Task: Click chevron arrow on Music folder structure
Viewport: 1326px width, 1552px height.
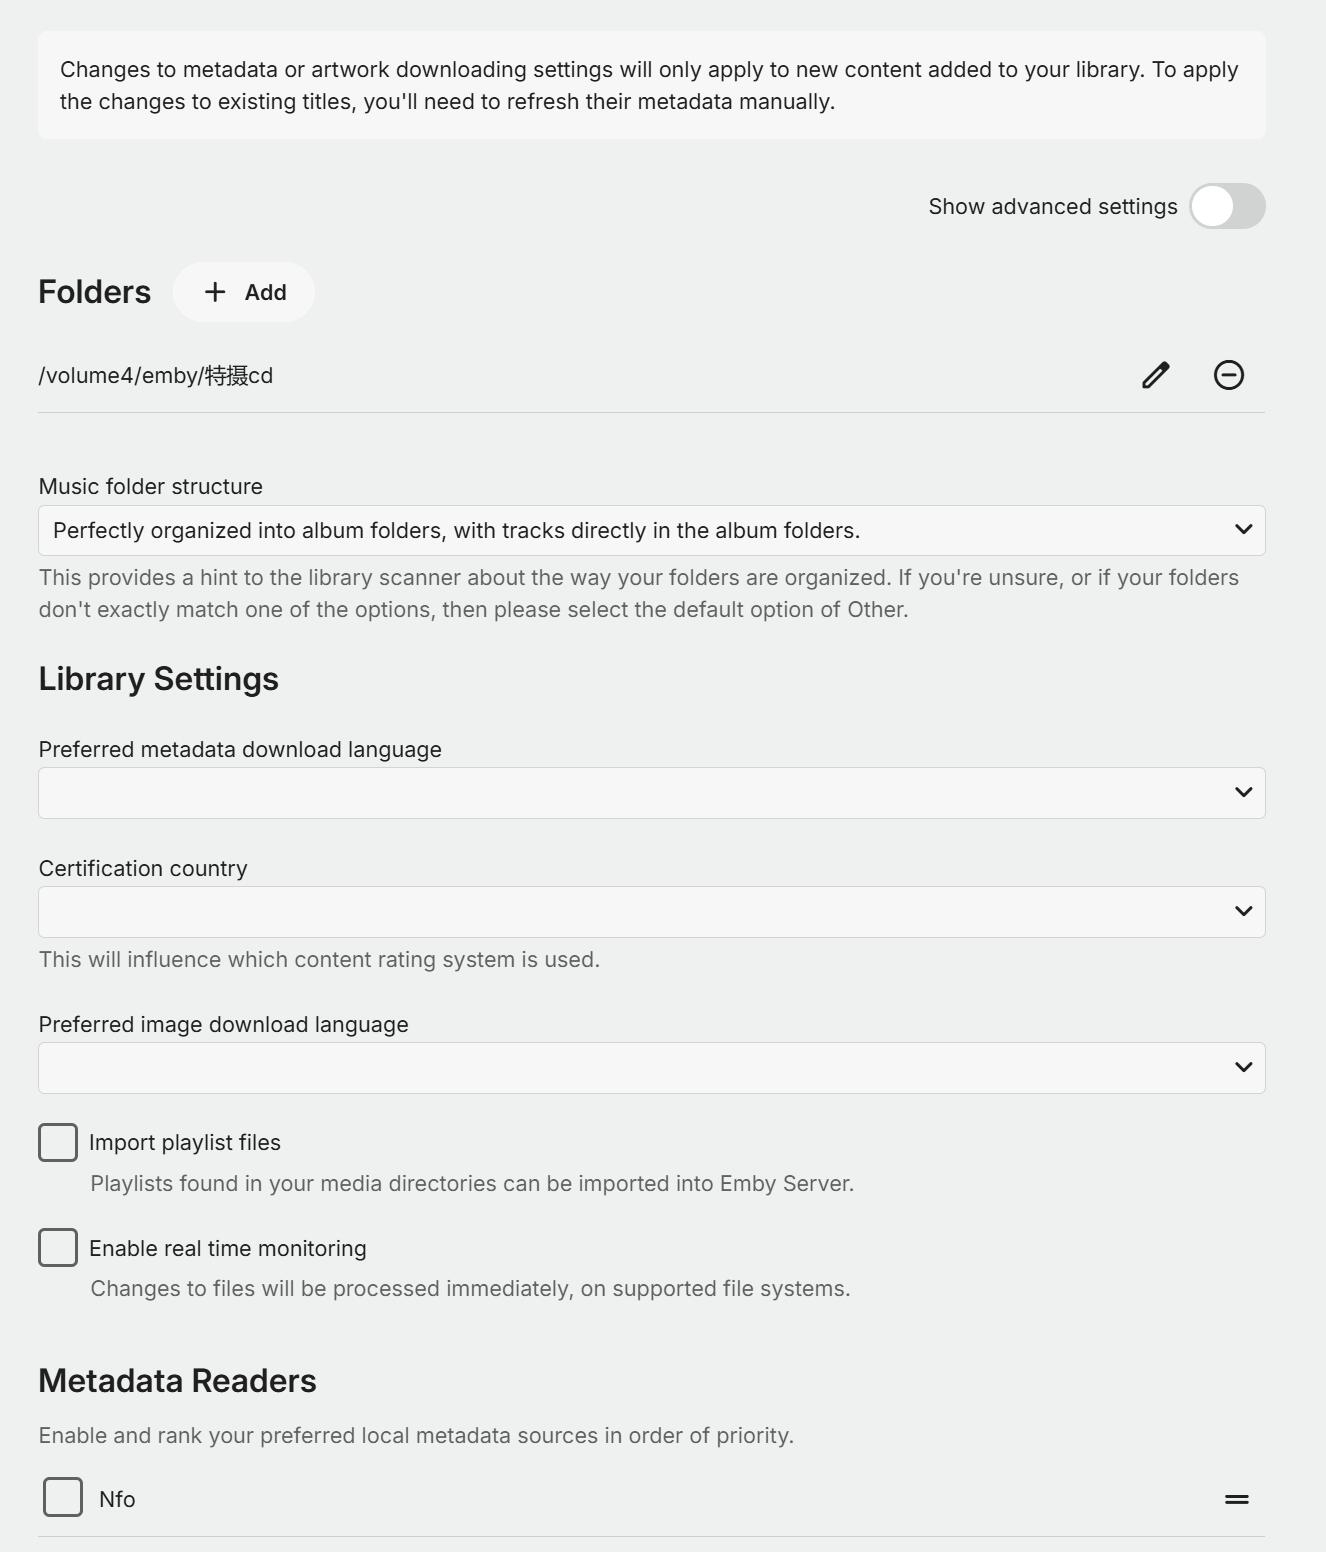Action: coord(1243,530)
